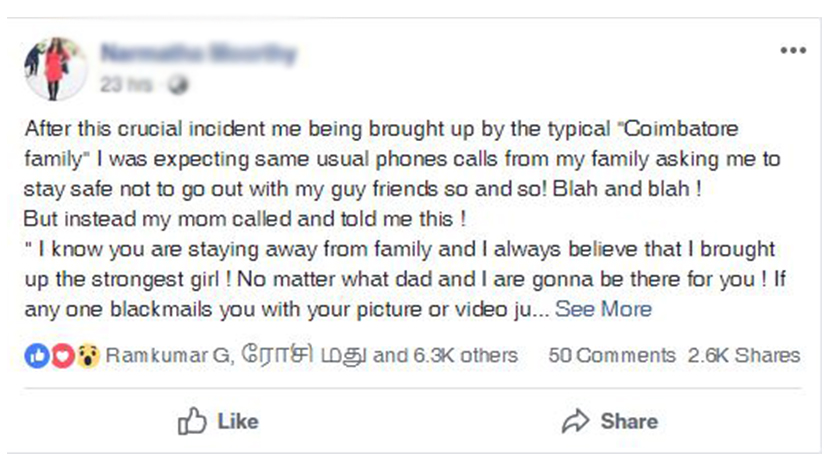Click the globe audience privacy icon
830x470 pixels.
(x=178, y=85)
